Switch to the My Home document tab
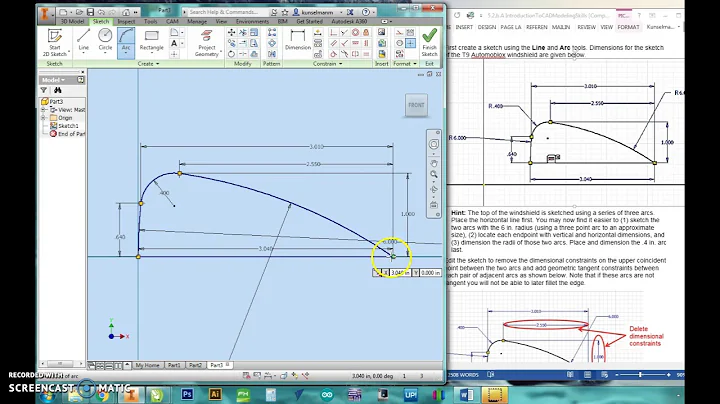This screenshot has width=720, height=404. pos(147,365)
